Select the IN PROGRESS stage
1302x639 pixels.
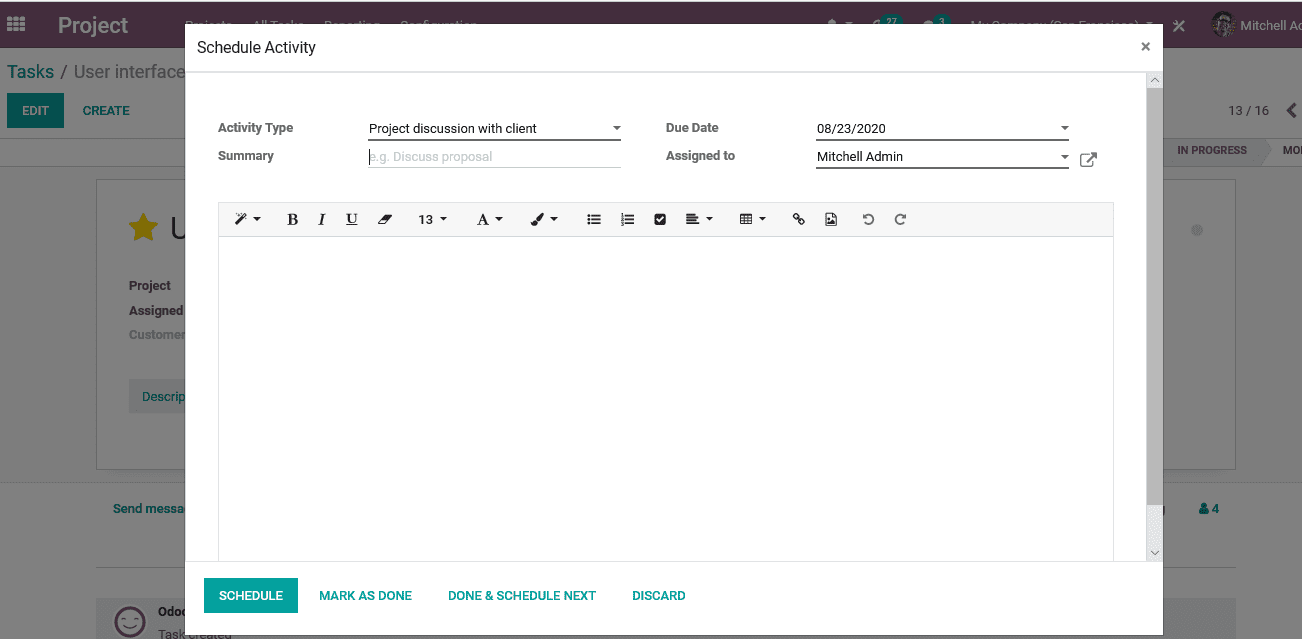[1211, 151]
